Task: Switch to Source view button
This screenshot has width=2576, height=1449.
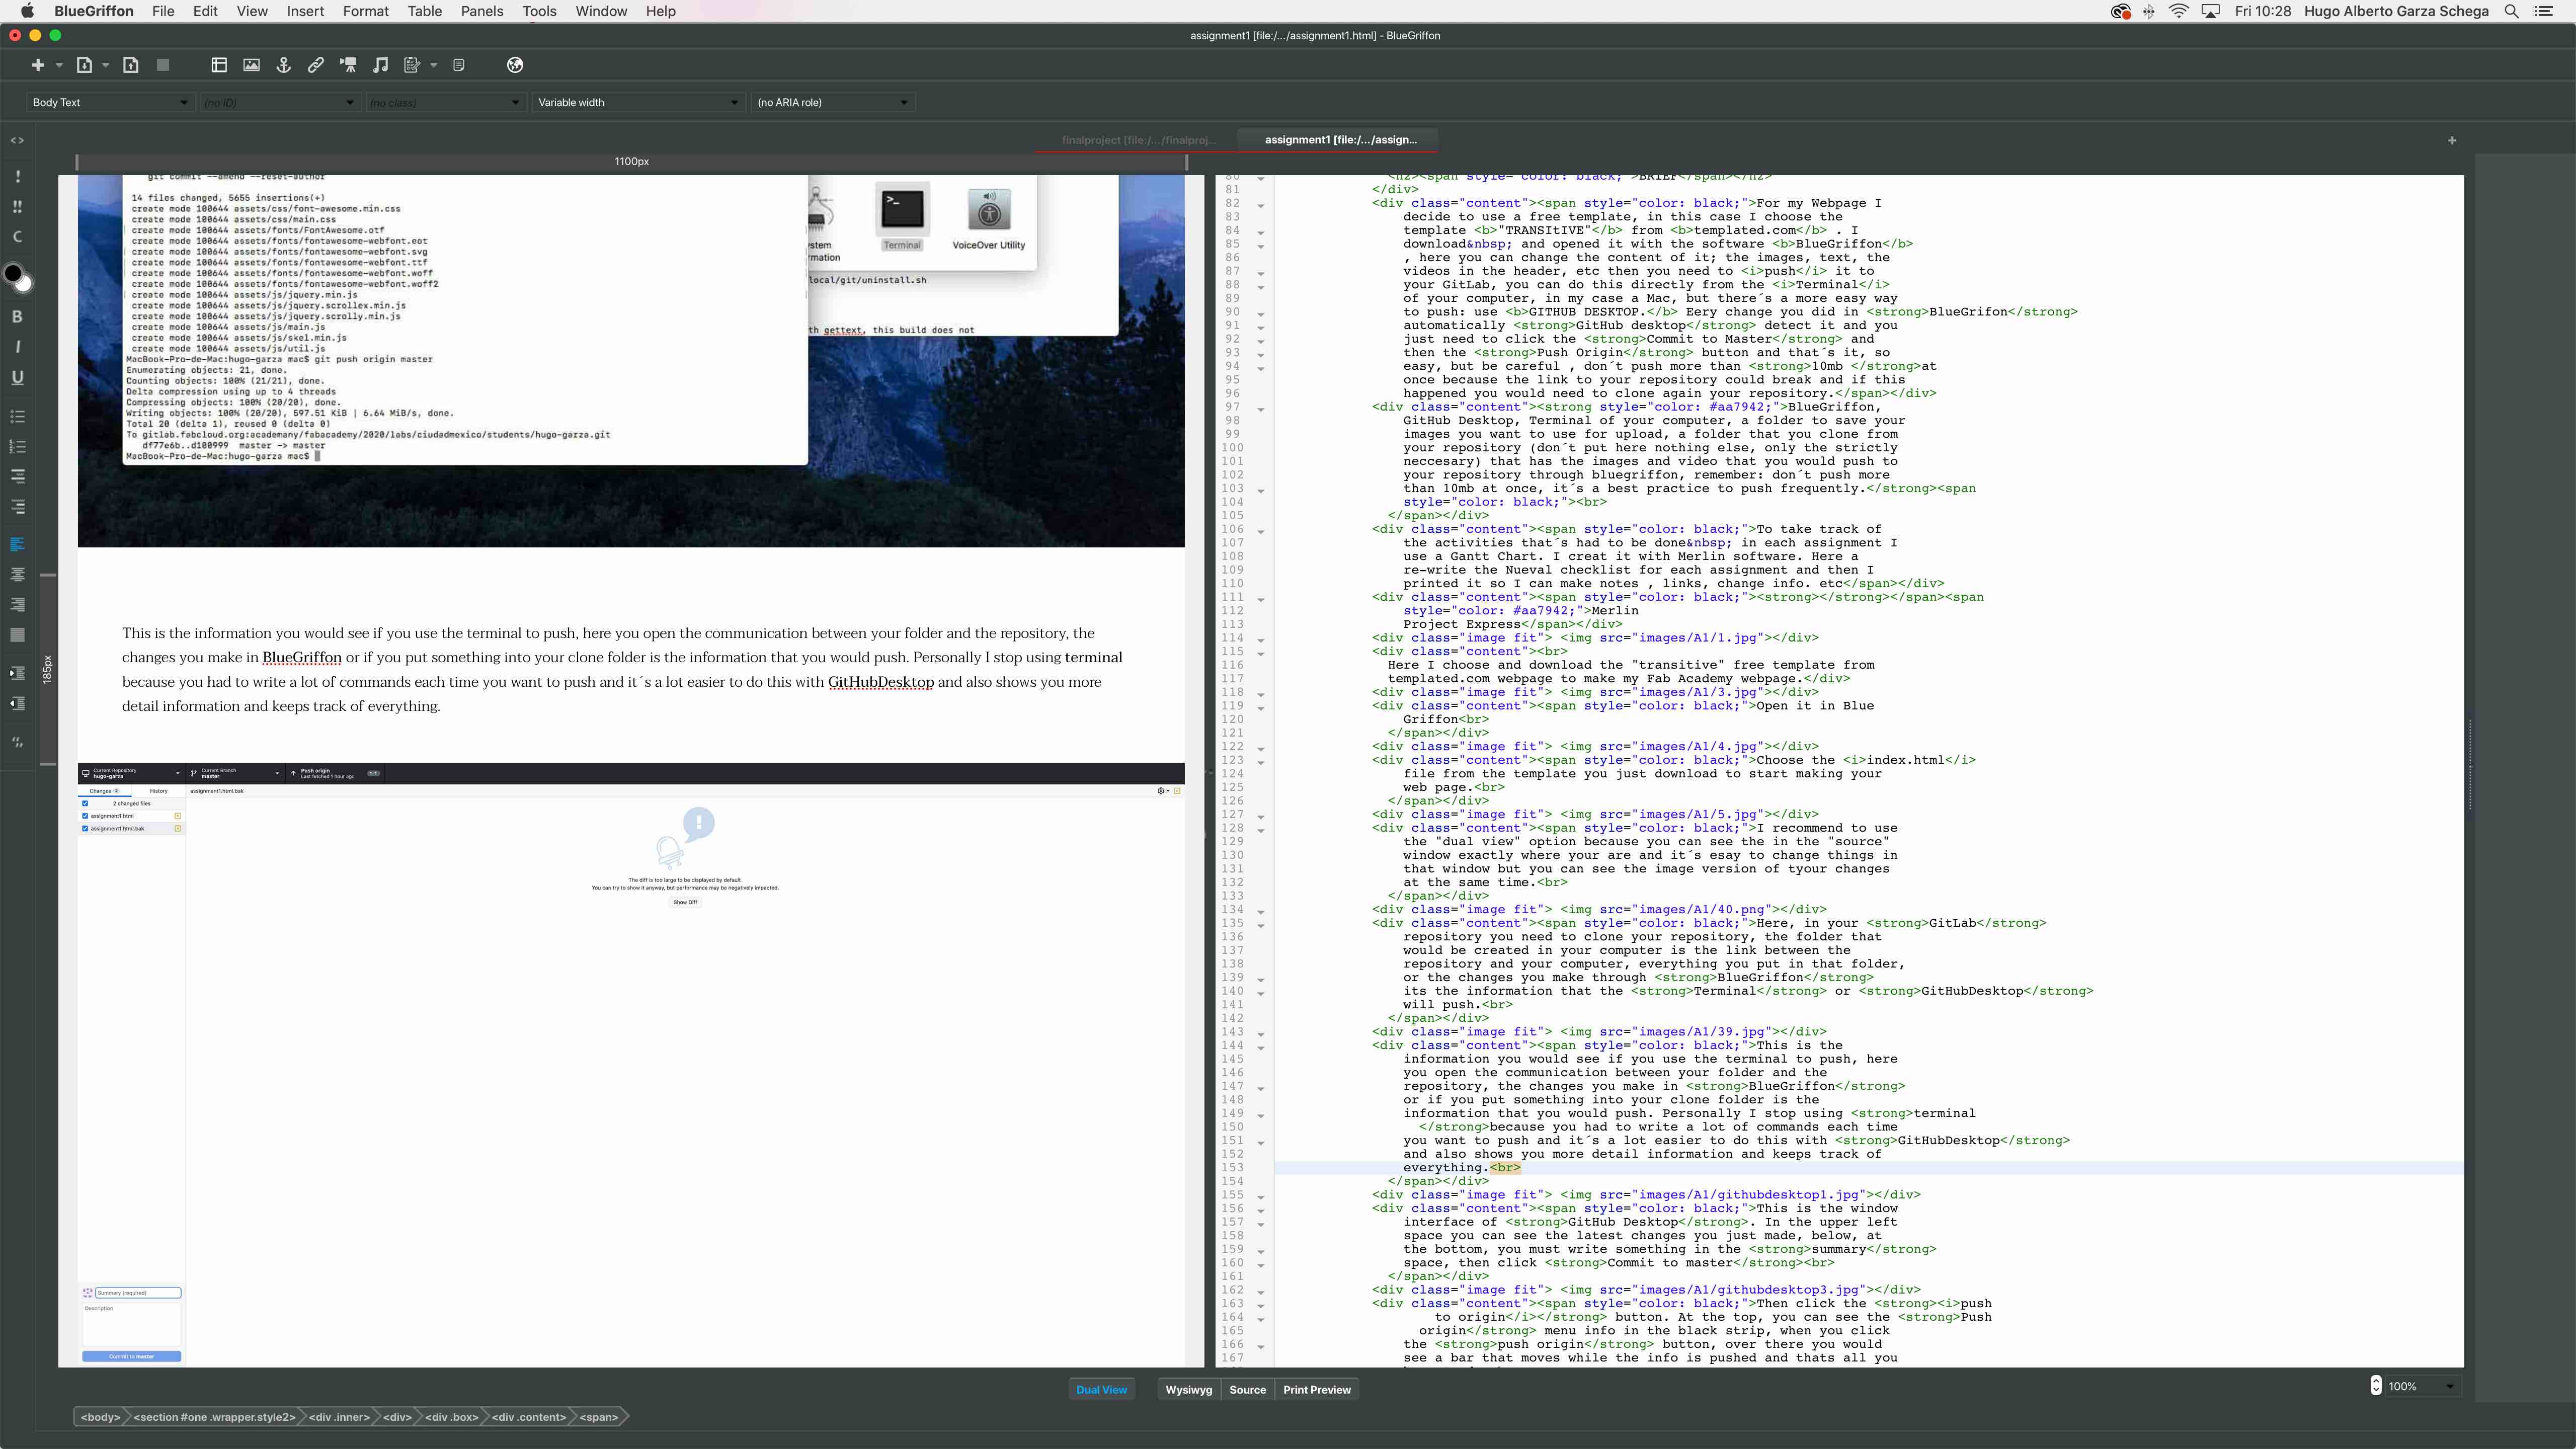Action: coord(1247,1389)
